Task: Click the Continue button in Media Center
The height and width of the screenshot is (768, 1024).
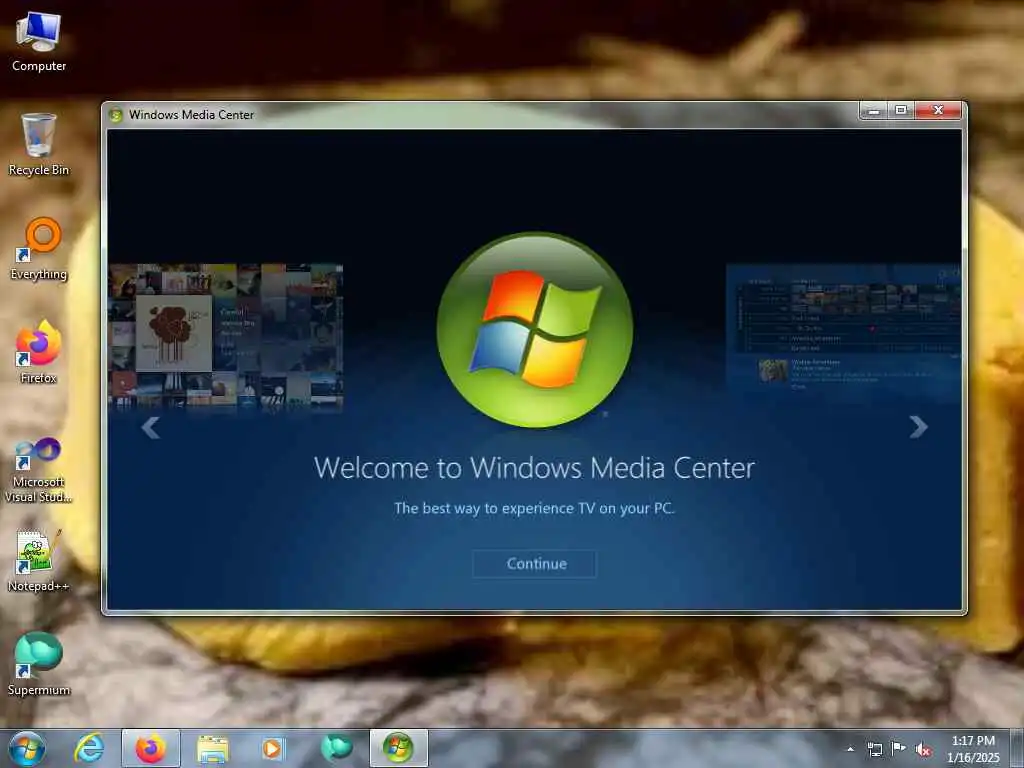Action: point(534,564)
